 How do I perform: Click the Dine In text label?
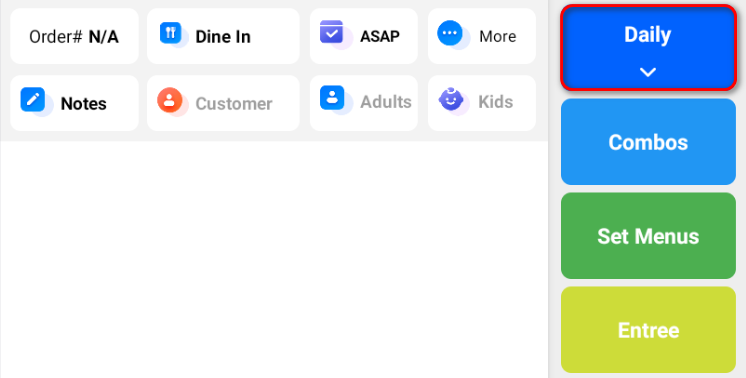(x=223, y=37)
